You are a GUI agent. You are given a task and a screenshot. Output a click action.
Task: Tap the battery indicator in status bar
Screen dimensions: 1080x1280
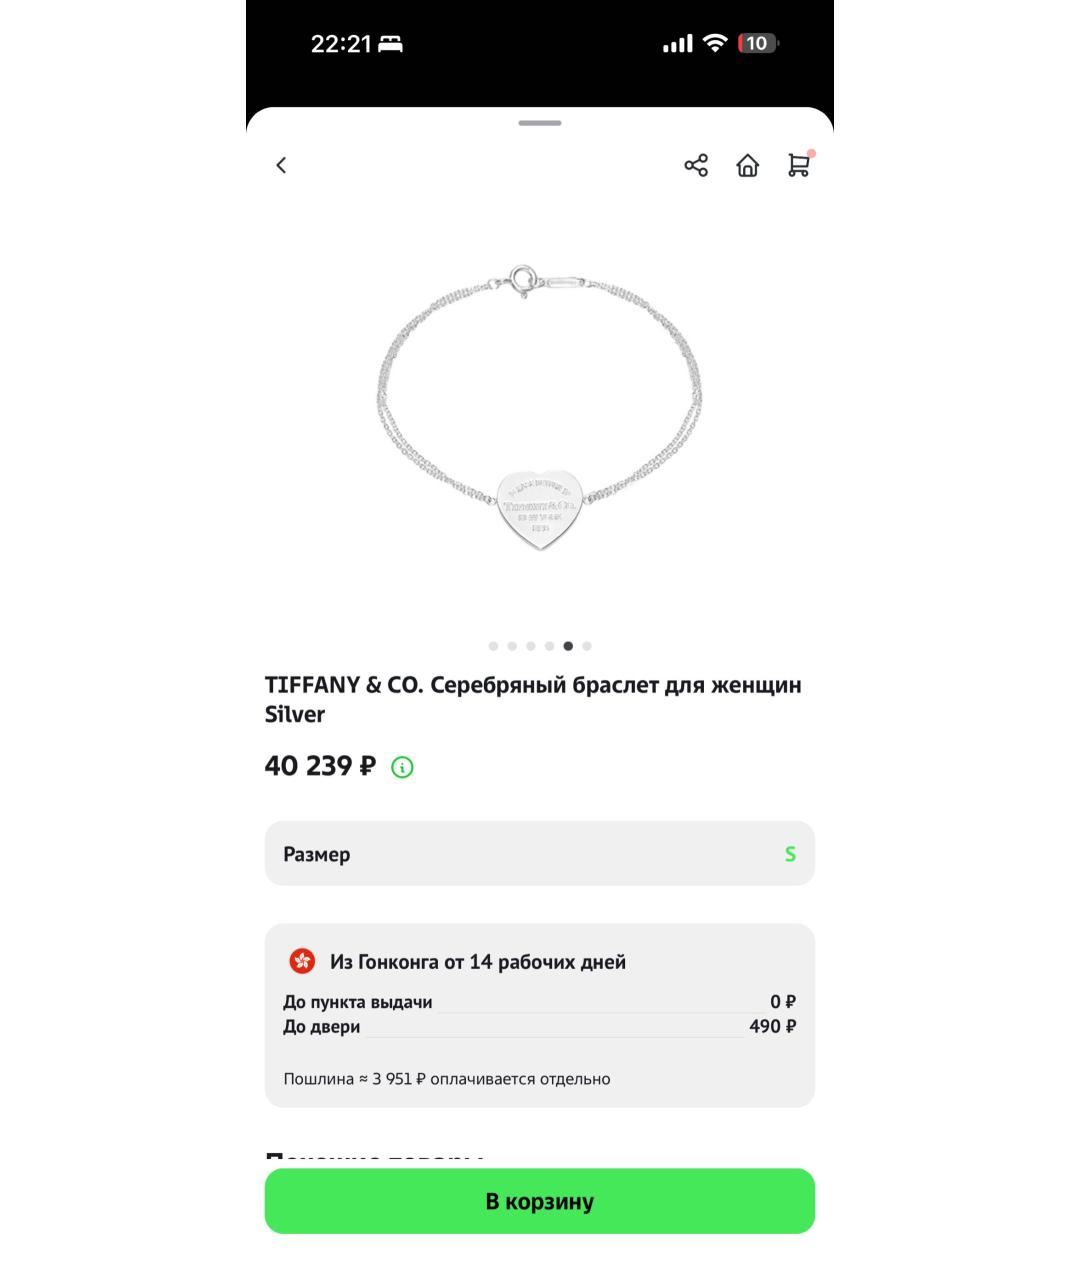pyautogui.click(x=758, y=43)
